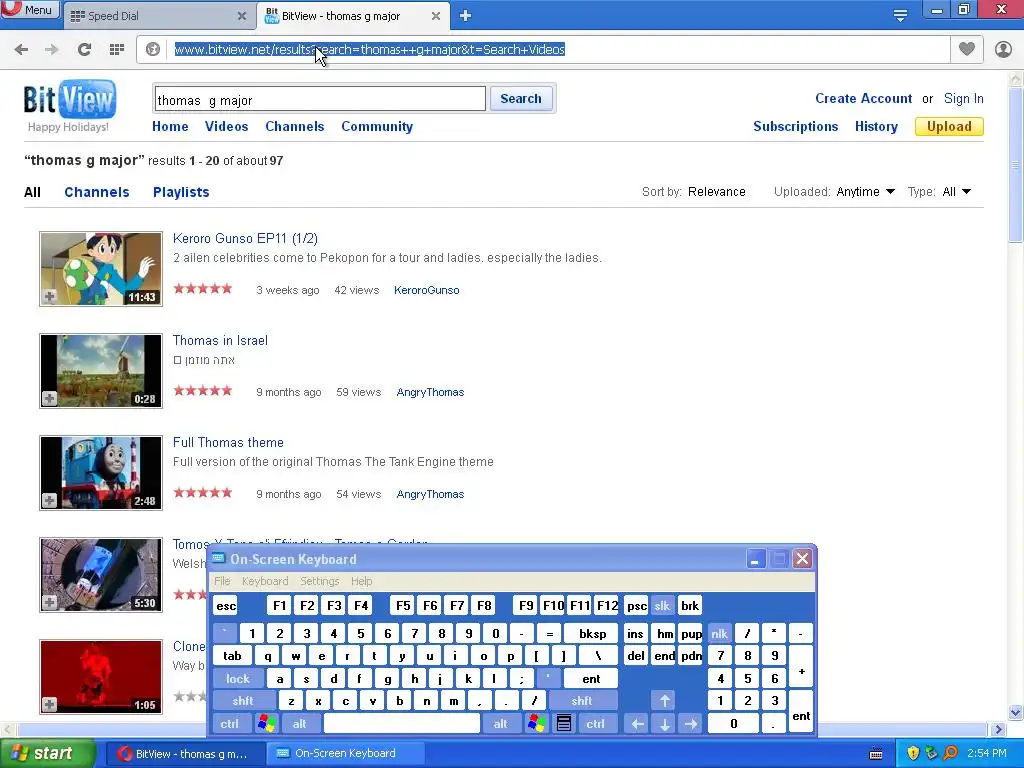Image resolution: width=1024 pixels, height=768 pixels.
Task: Open the Sign In link
Action: (963, 99)
